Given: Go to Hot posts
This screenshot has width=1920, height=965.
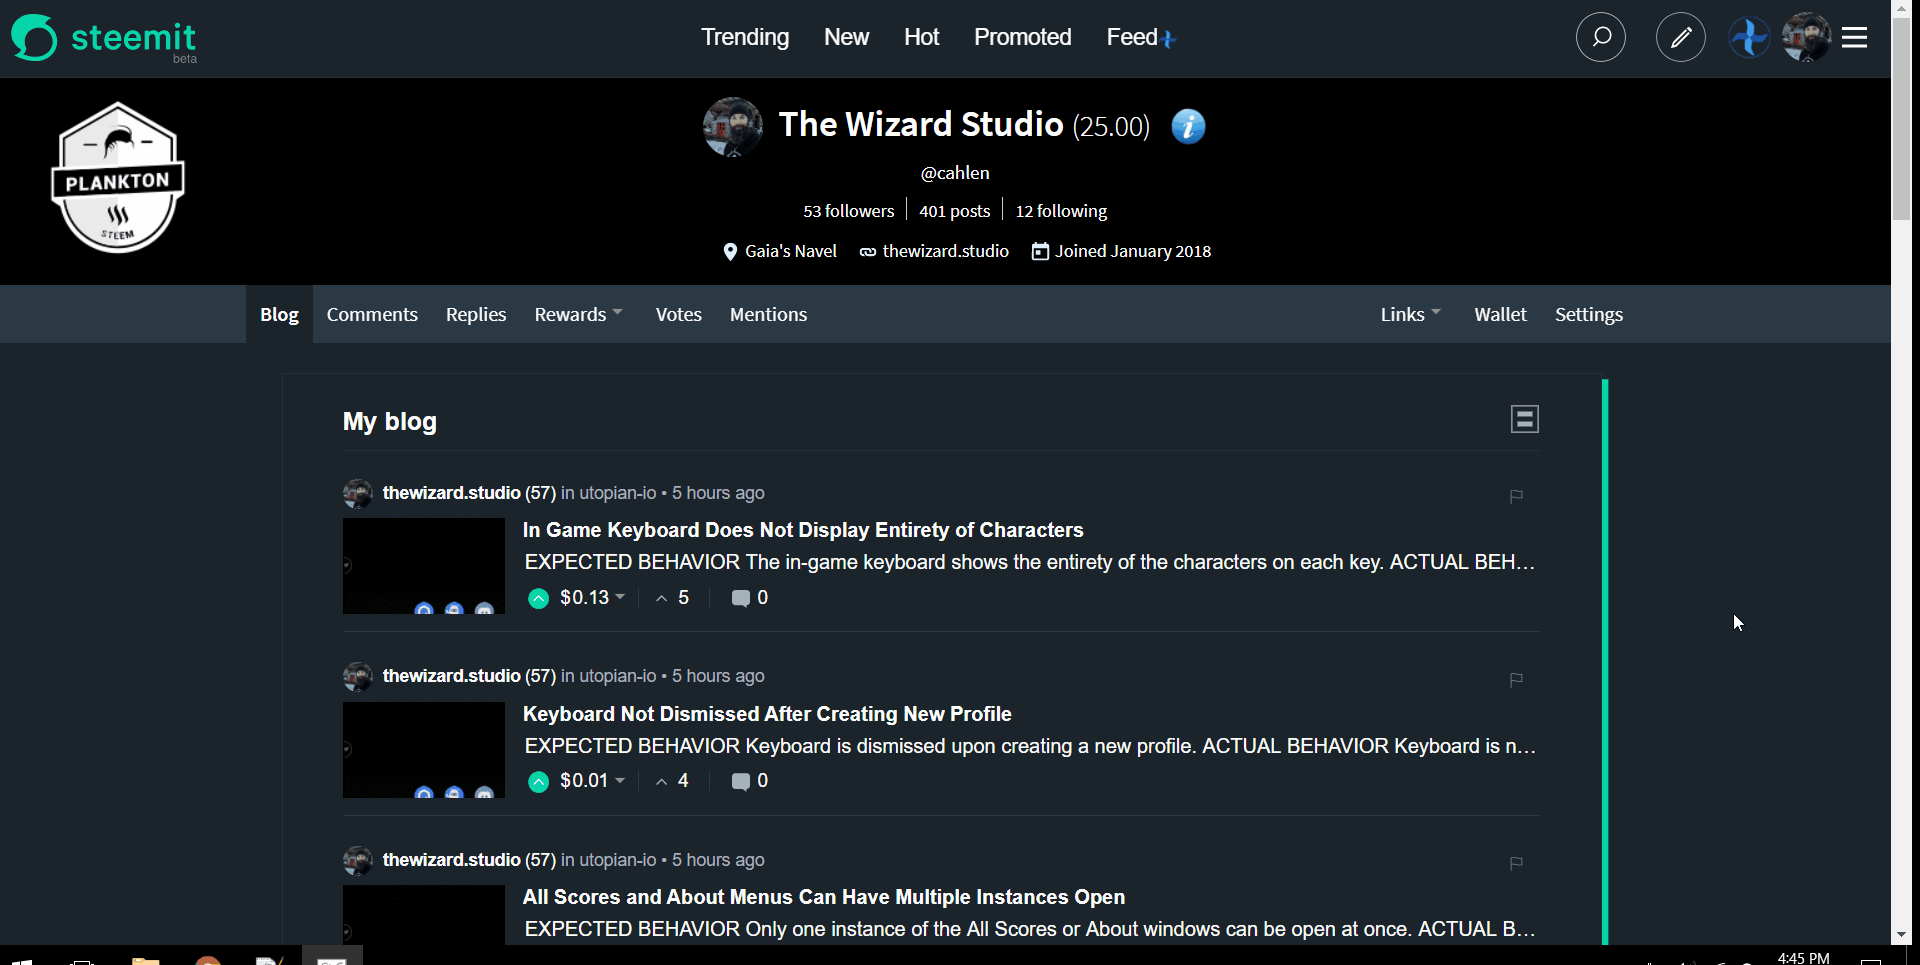Looking at the screenshot, I should 921,38.
